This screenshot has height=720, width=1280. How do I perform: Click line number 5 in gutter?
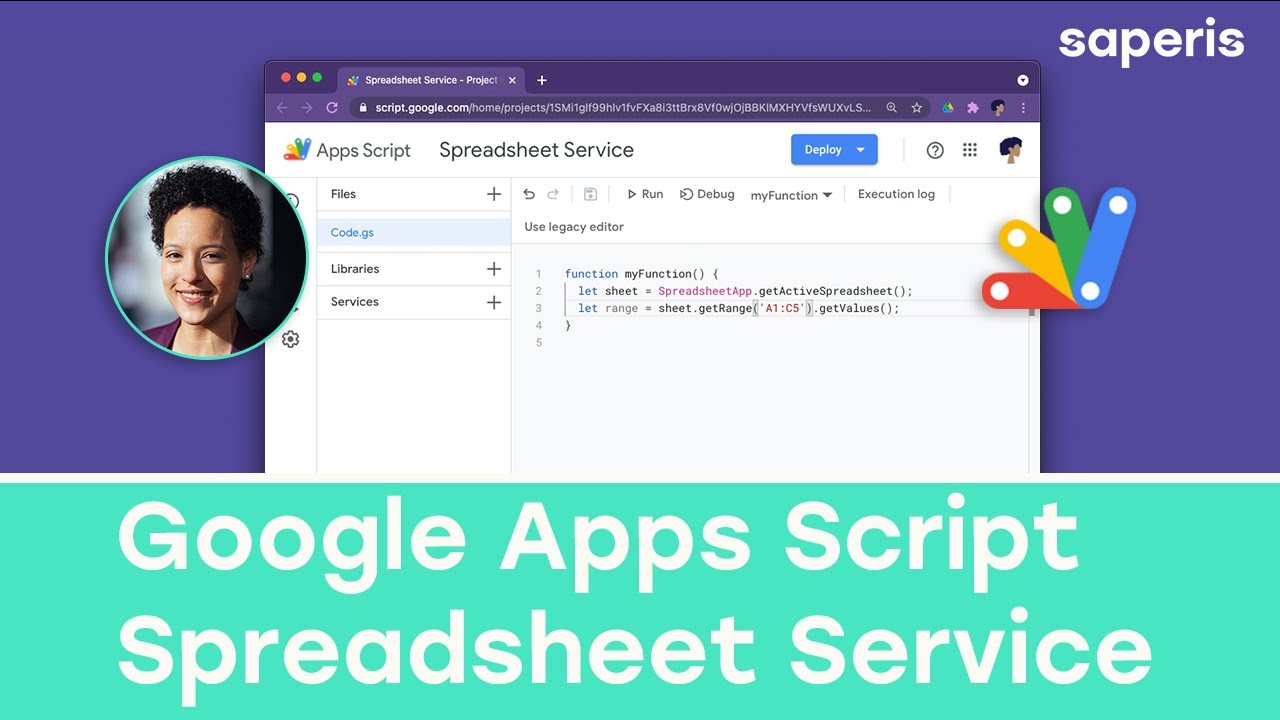click(539, 343)
